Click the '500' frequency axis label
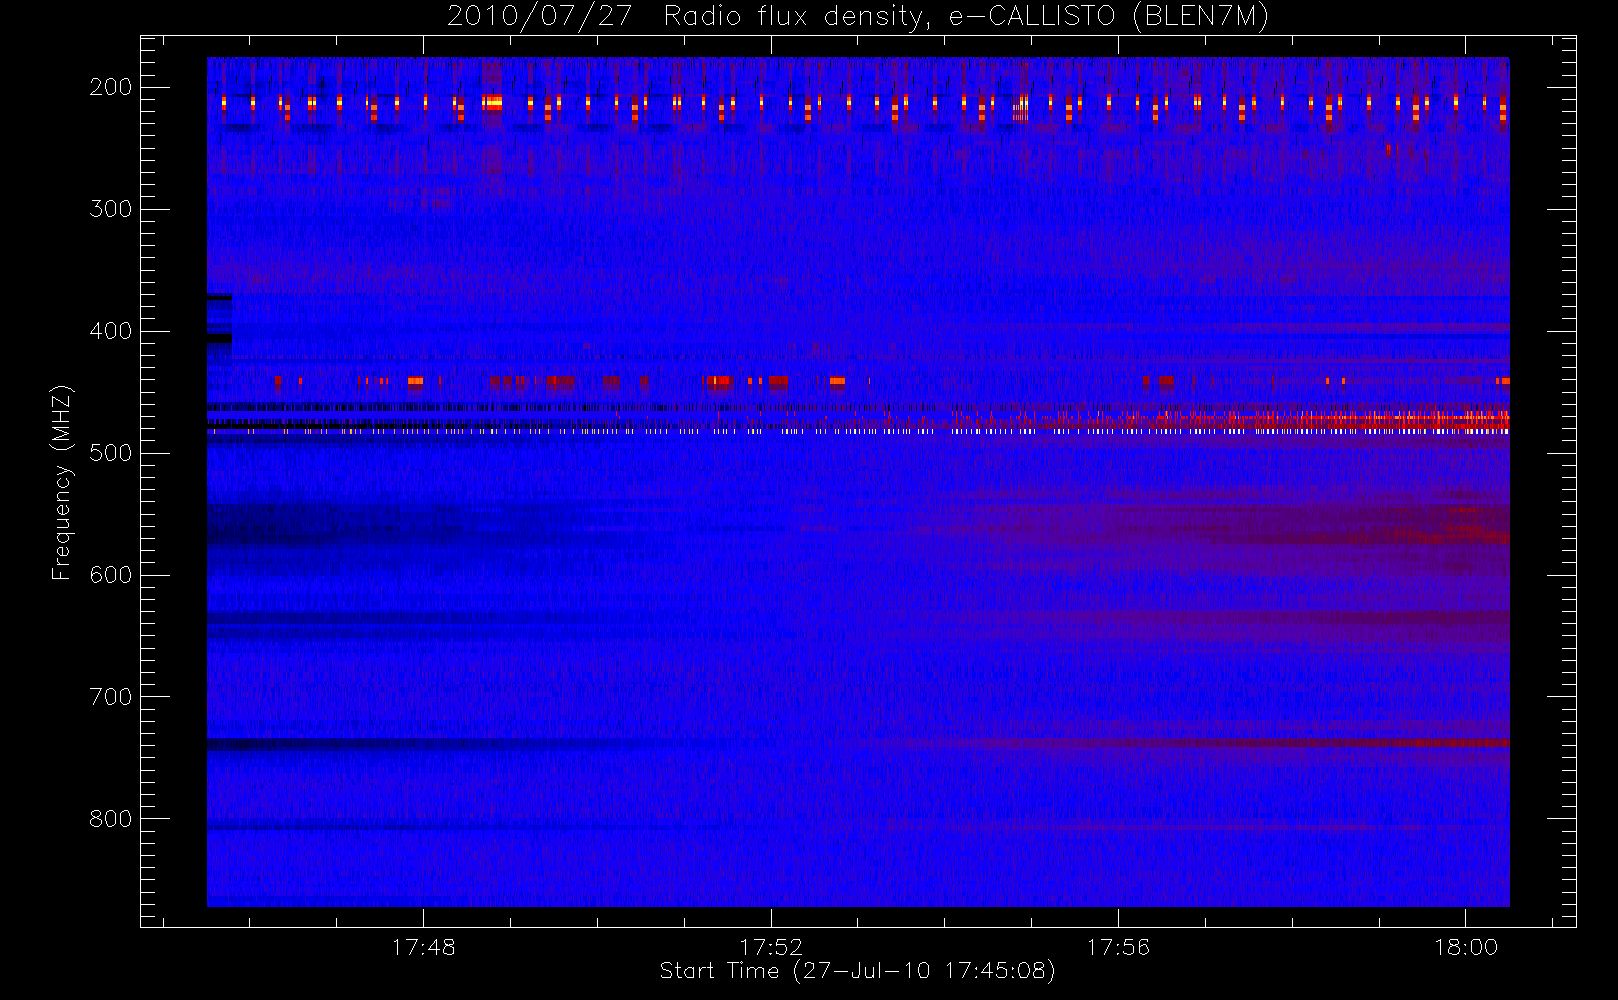 pyautogui.click(x=111, y=453)
